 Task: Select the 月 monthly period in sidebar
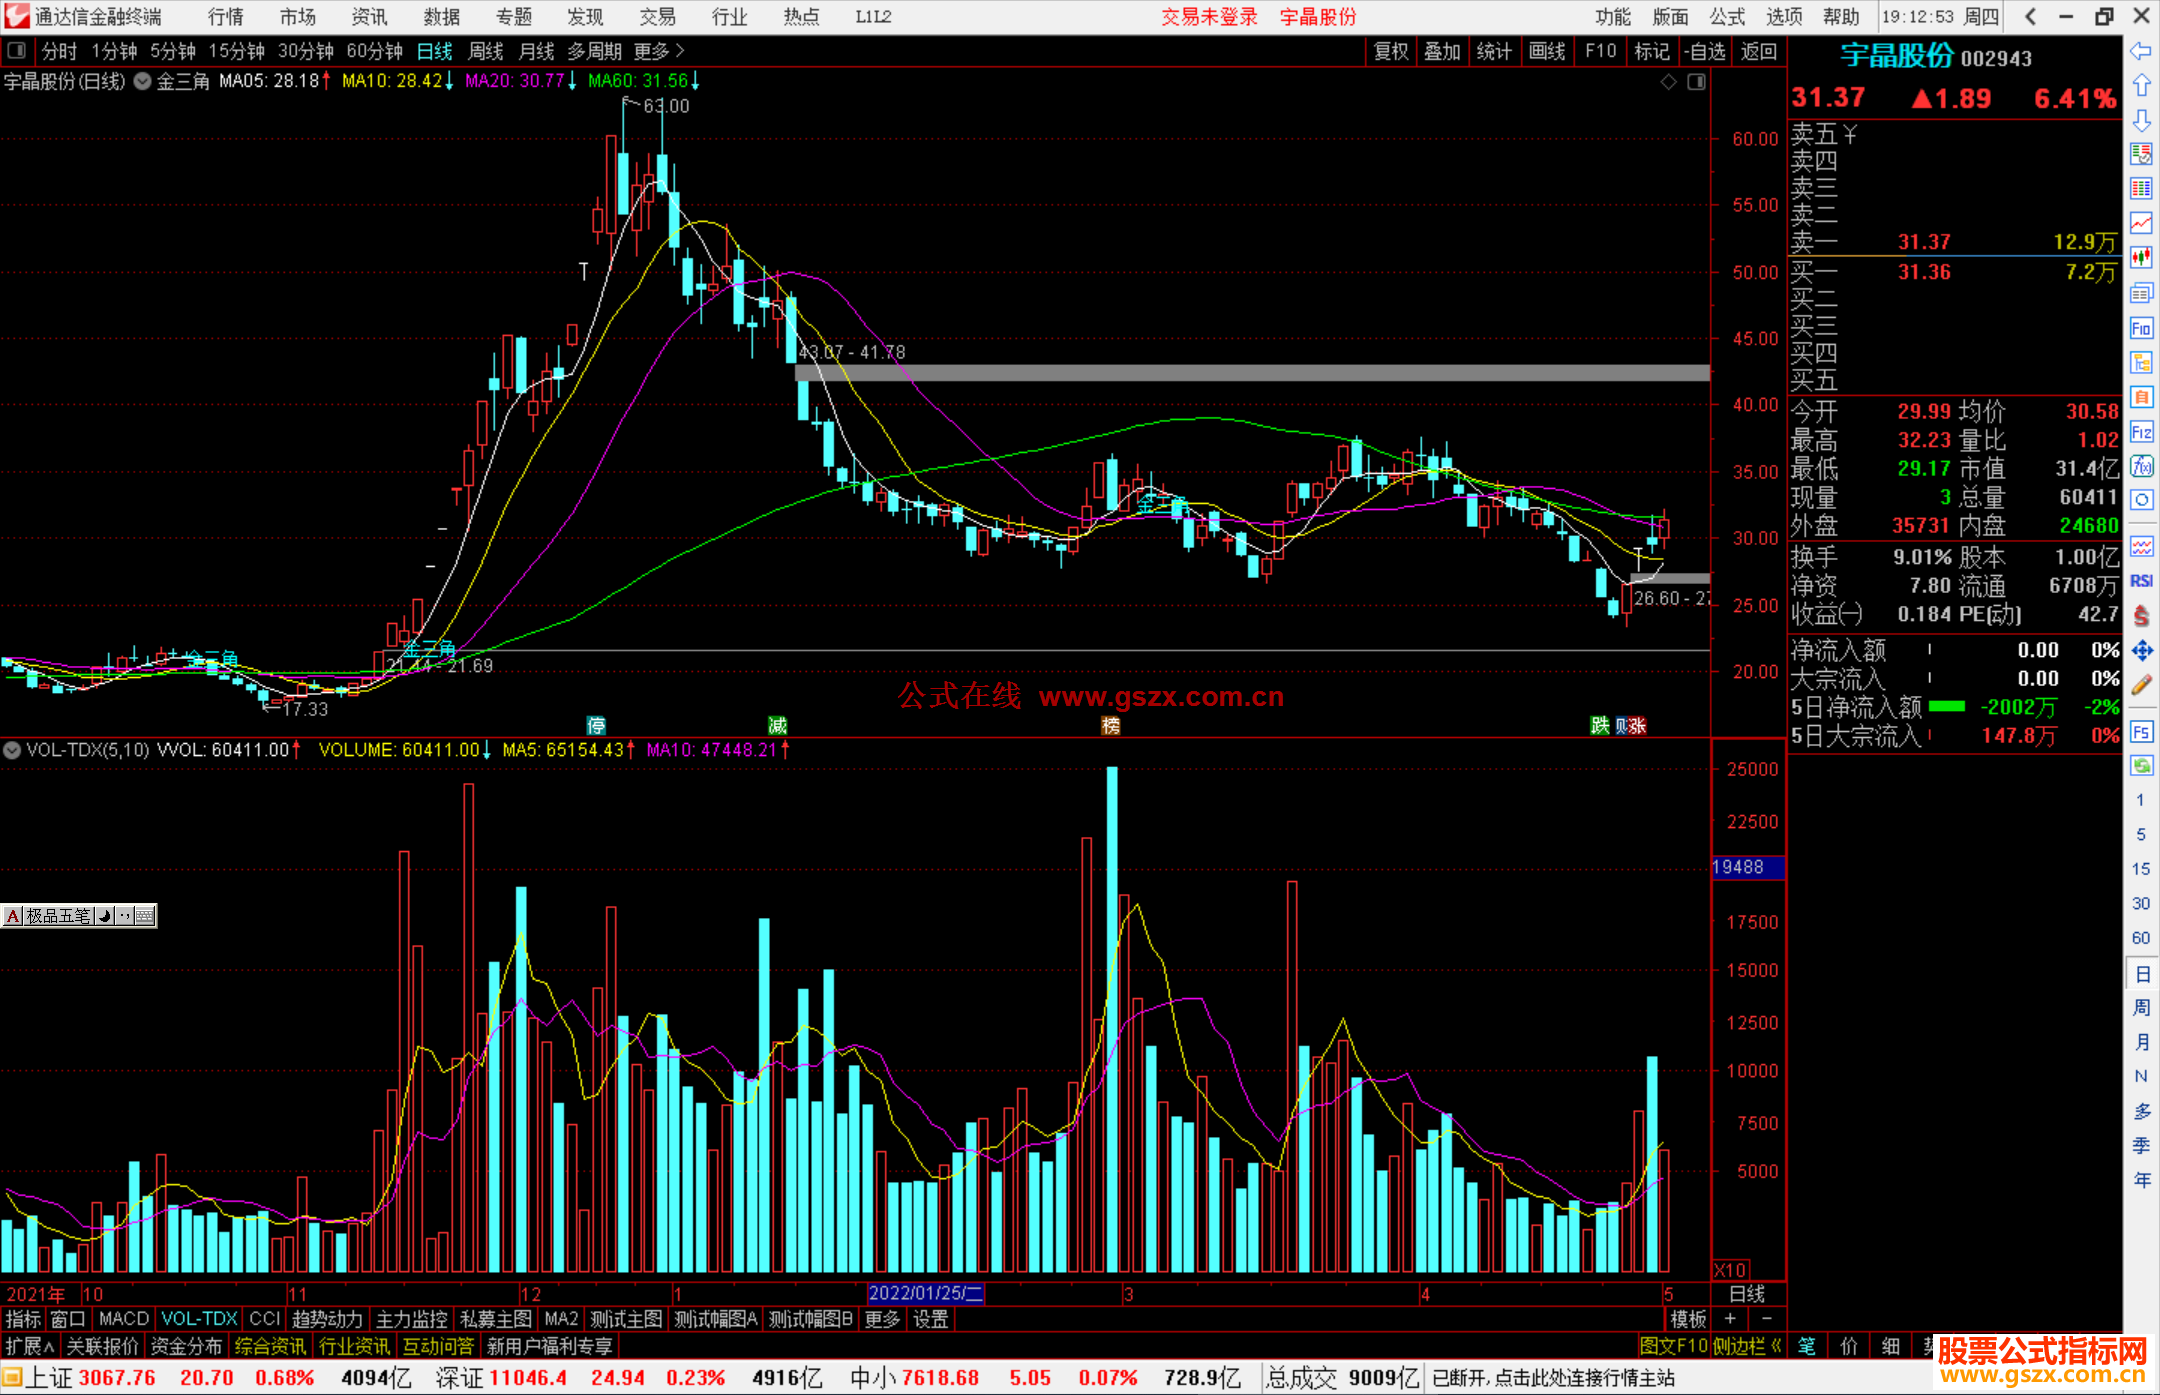(2142, 1042)
